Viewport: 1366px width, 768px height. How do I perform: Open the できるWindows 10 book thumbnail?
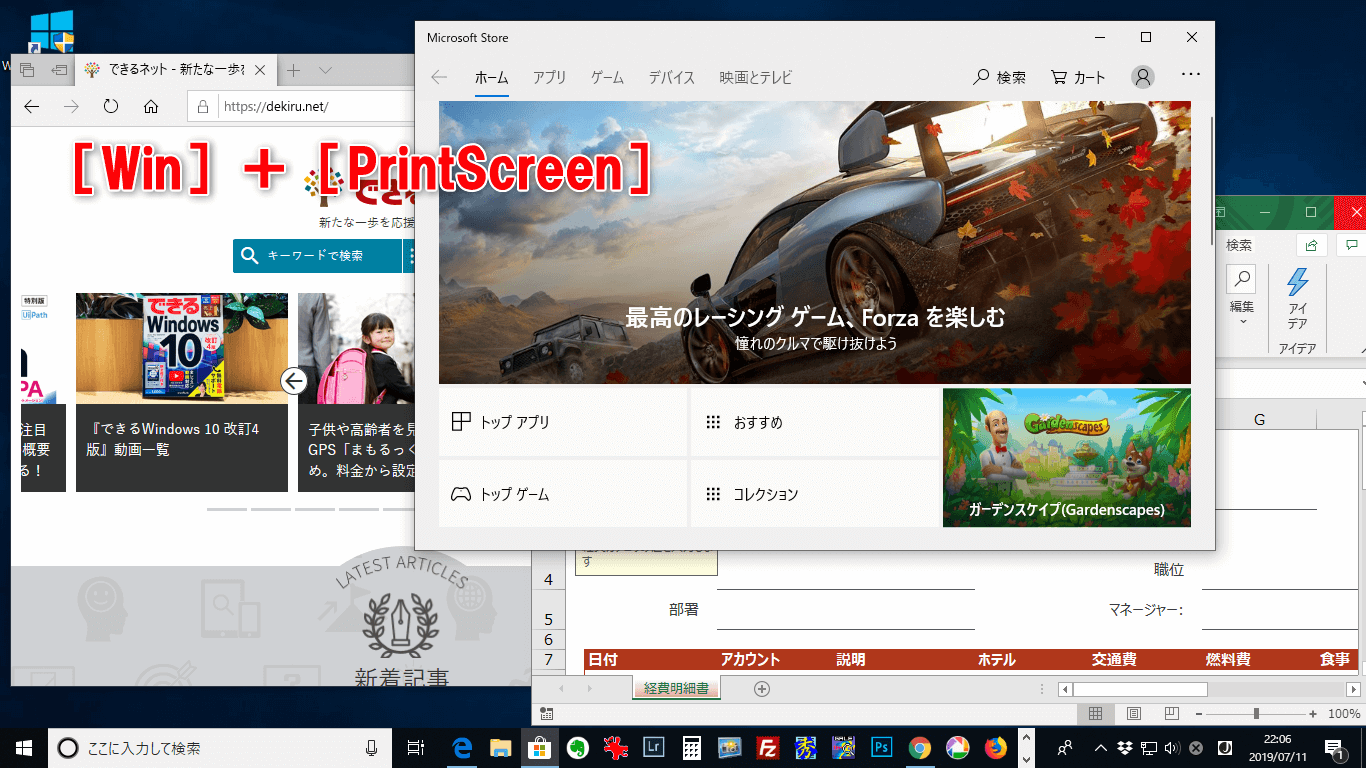(x=182, y=348)
